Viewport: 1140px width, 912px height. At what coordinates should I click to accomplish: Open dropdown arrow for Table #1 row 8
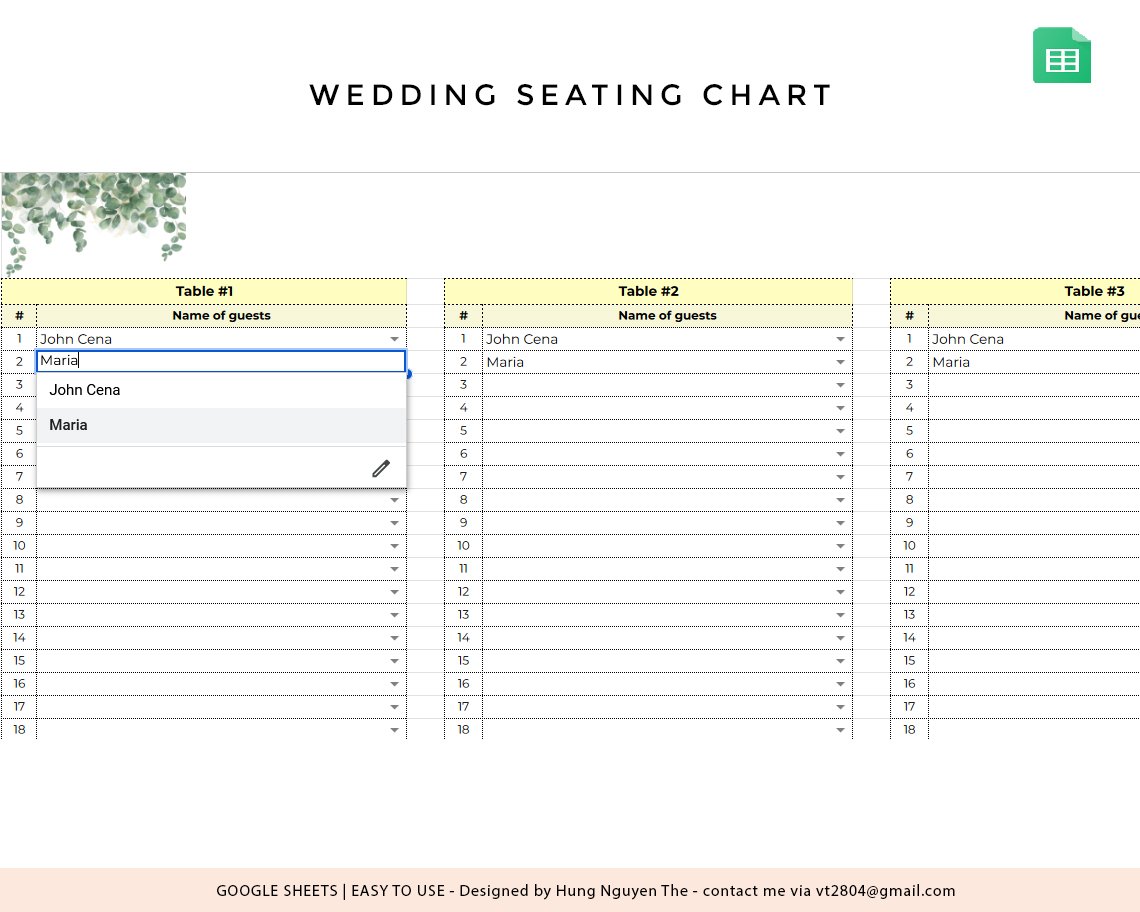click(394, 500)
